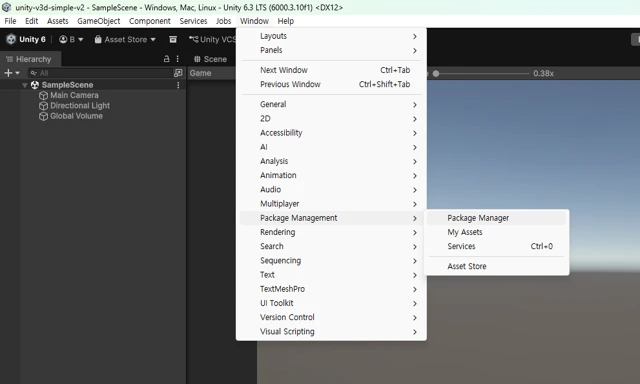640x384 pixels.
Task: Expand the Search submenu
Action: click(331, 246)
